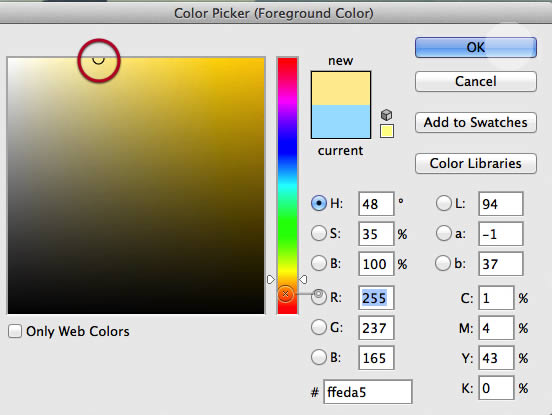552x415 pixels.
Task: Select the Lab b radio button
Action: coord(443,263)
